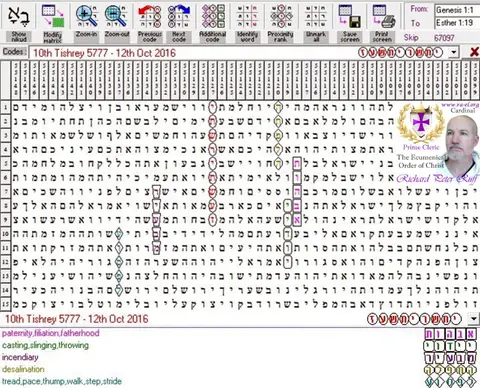Select matrix row number 8
480x388 pixels.
5,206
